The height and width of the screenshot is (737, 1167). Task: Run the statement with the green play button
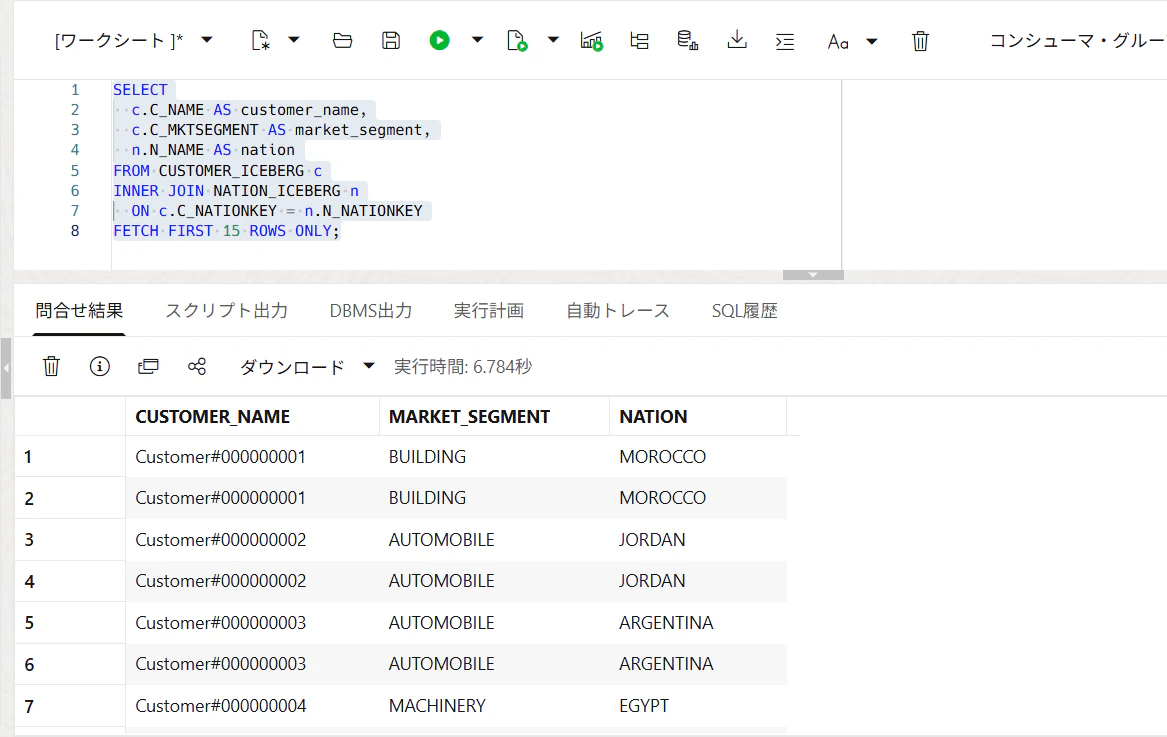[439, 40]
